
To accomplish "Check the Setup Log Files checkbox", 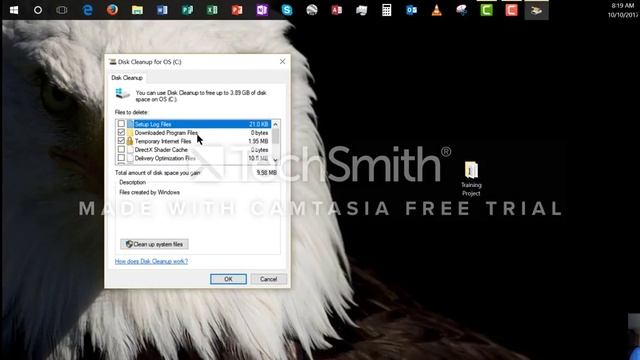I will [x=121, y=124].
